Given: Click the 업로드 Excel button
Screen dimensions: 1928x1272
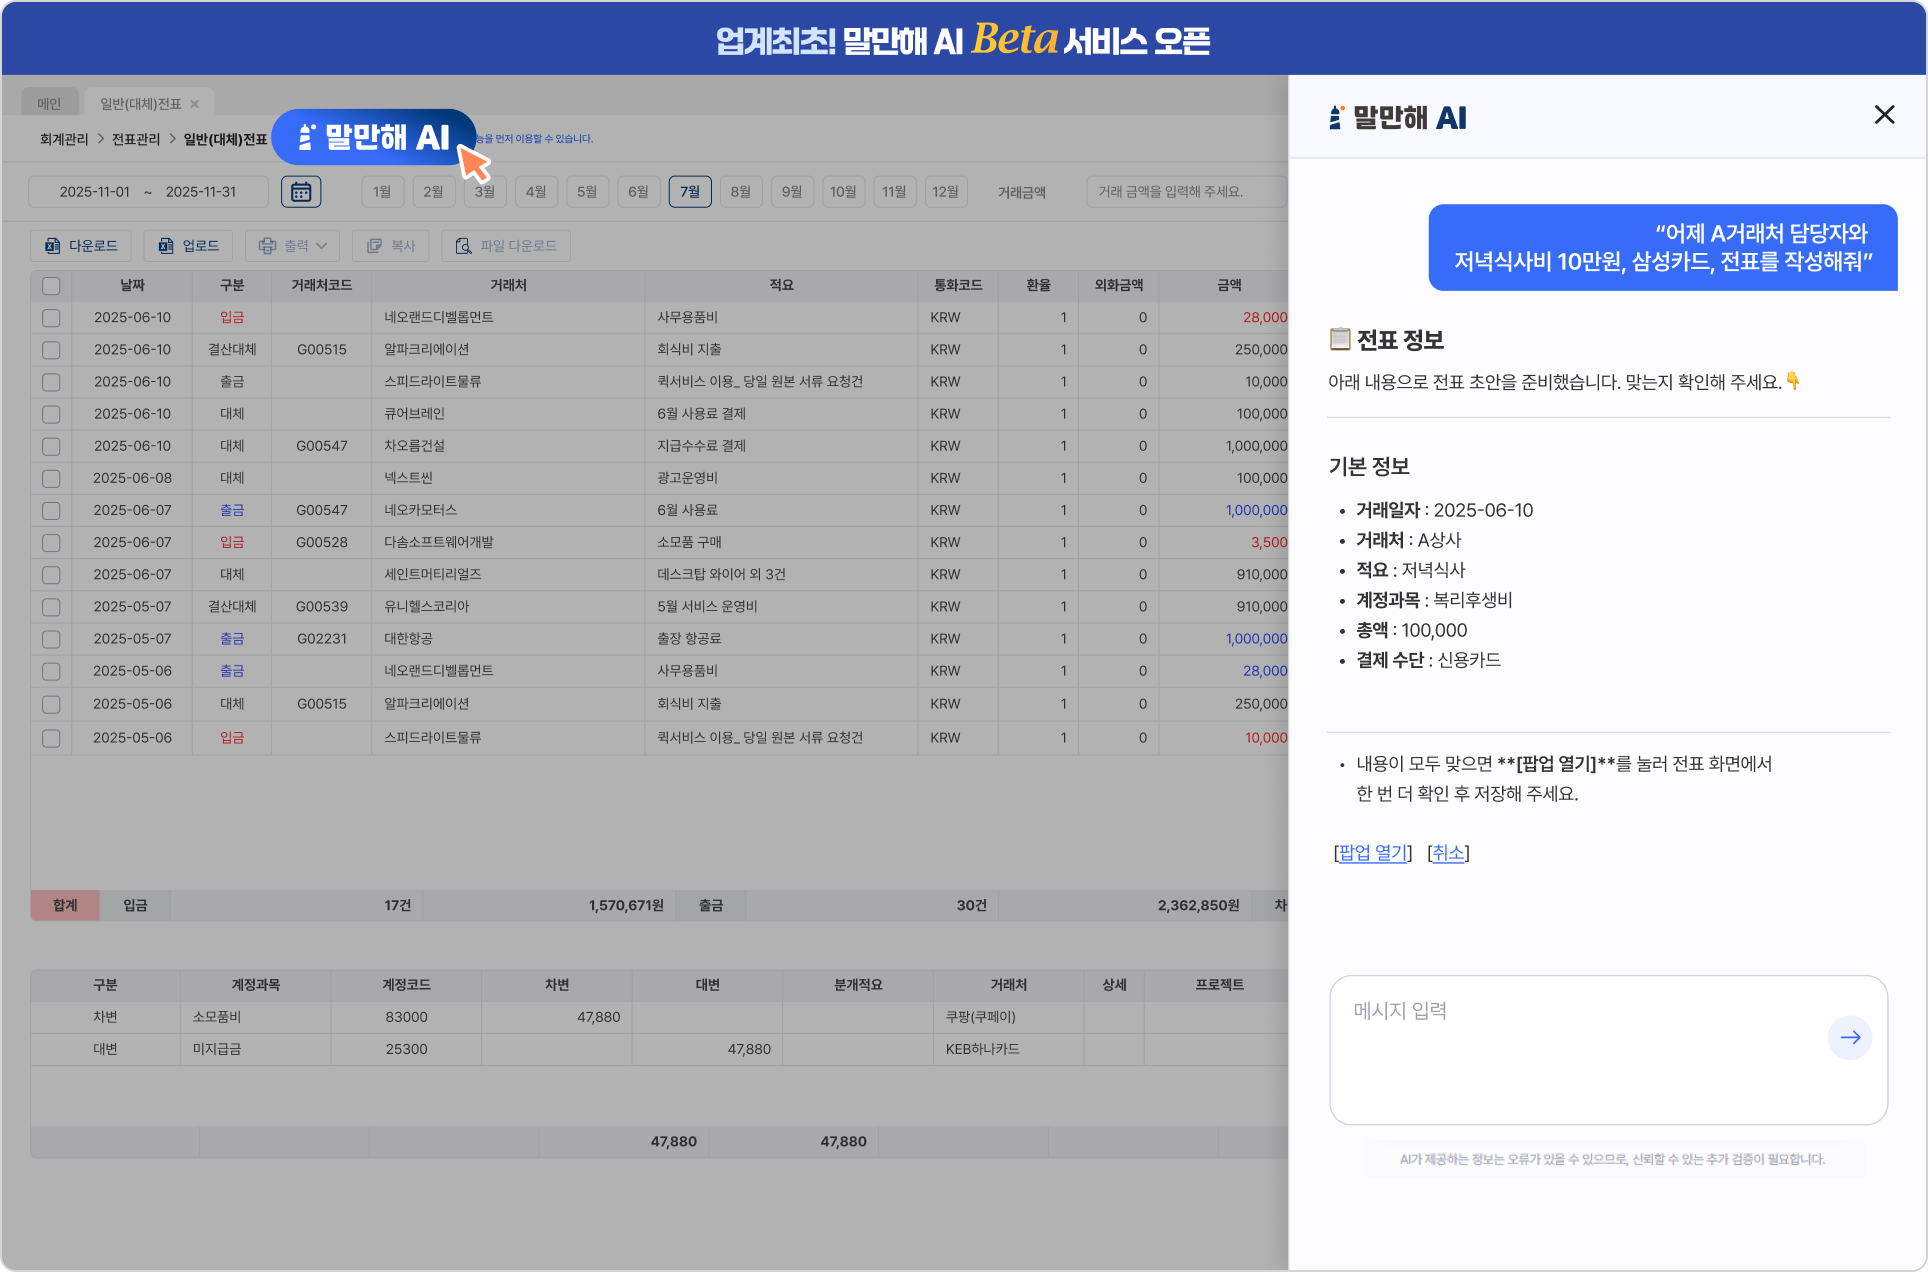Looking at the screenshot, I should click(189, 245).
